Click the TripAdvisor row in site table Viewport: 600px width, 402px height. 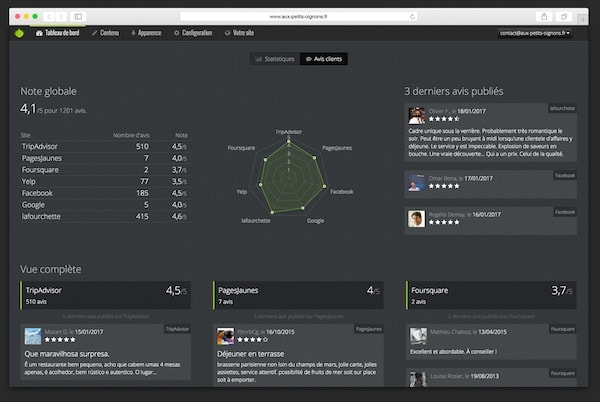[x=104, y=146]
